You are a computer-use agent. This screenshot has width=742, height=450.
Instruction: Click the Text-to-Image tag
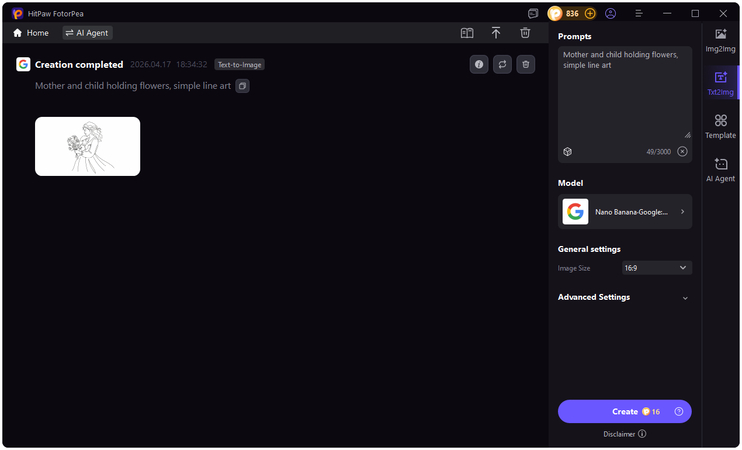click(239, 65)
